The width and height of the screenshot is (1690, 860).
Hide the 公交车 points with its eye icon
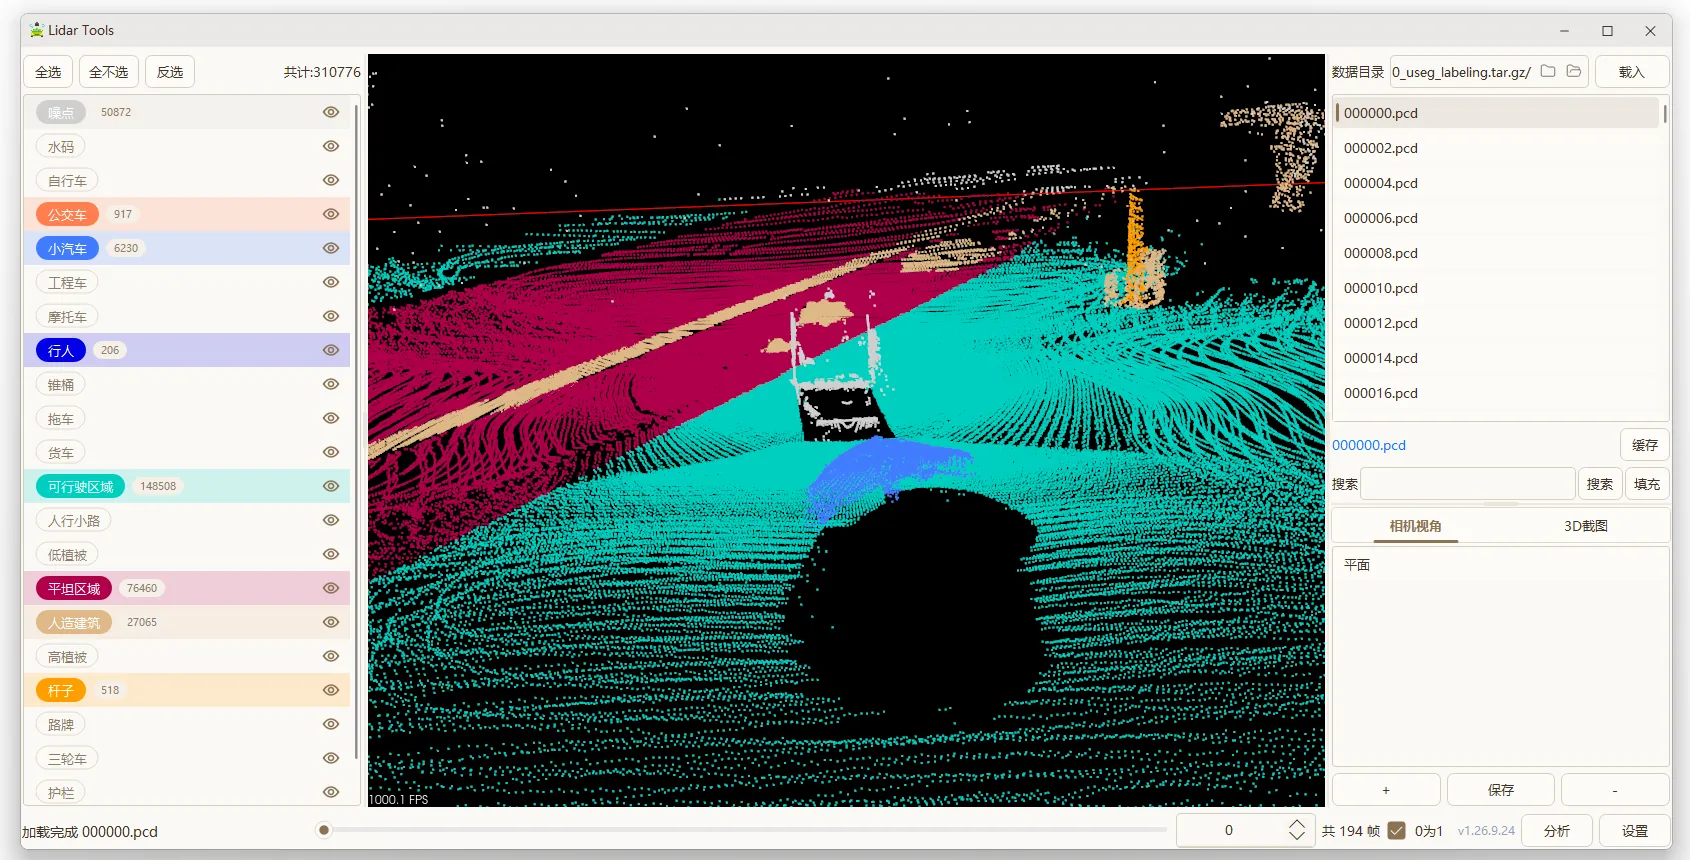pyautogui.click(x=331, y=214)
